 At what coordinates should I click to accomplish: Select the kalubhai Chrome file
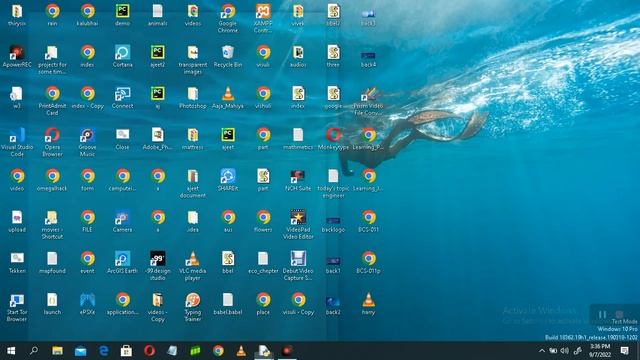[87, 11]
